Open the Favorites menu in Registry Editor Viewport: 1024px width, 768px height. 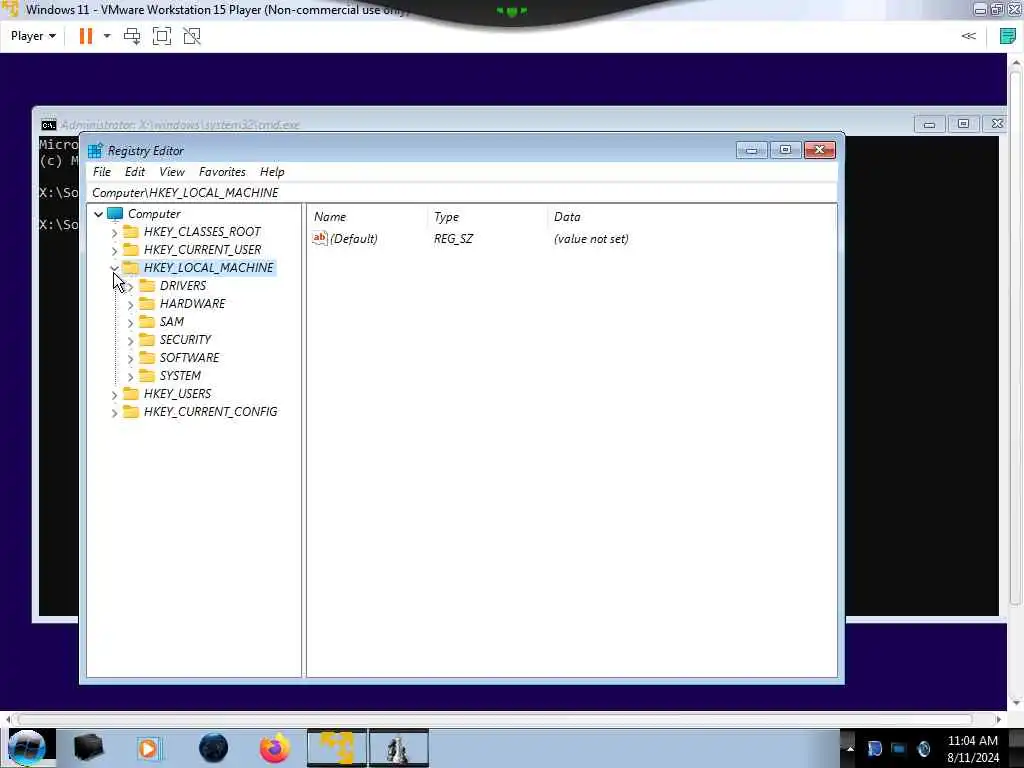coord(222,172)
